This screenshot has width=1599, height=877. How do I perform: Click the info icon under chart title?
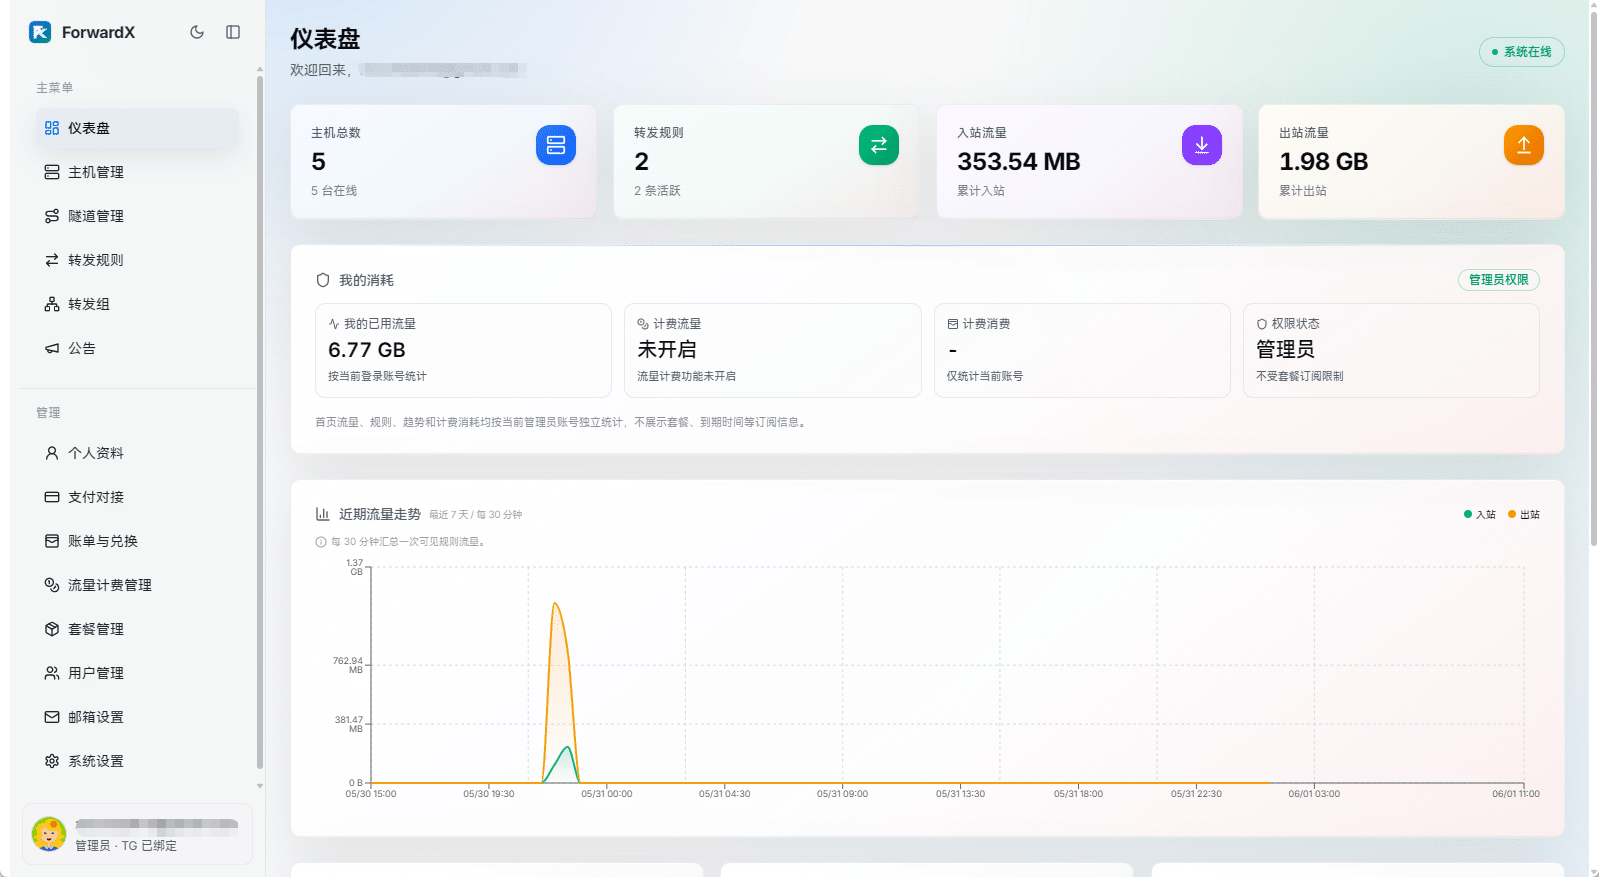coord(321,542)
